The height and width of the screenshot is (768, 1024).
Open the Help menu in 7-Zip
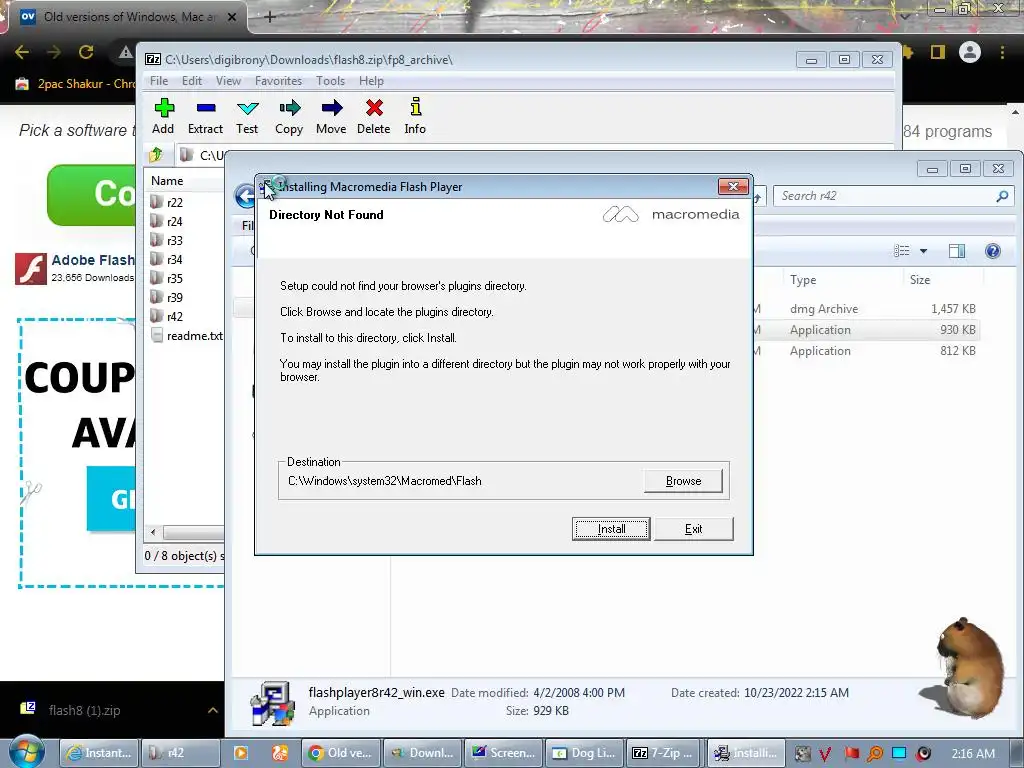371,81
